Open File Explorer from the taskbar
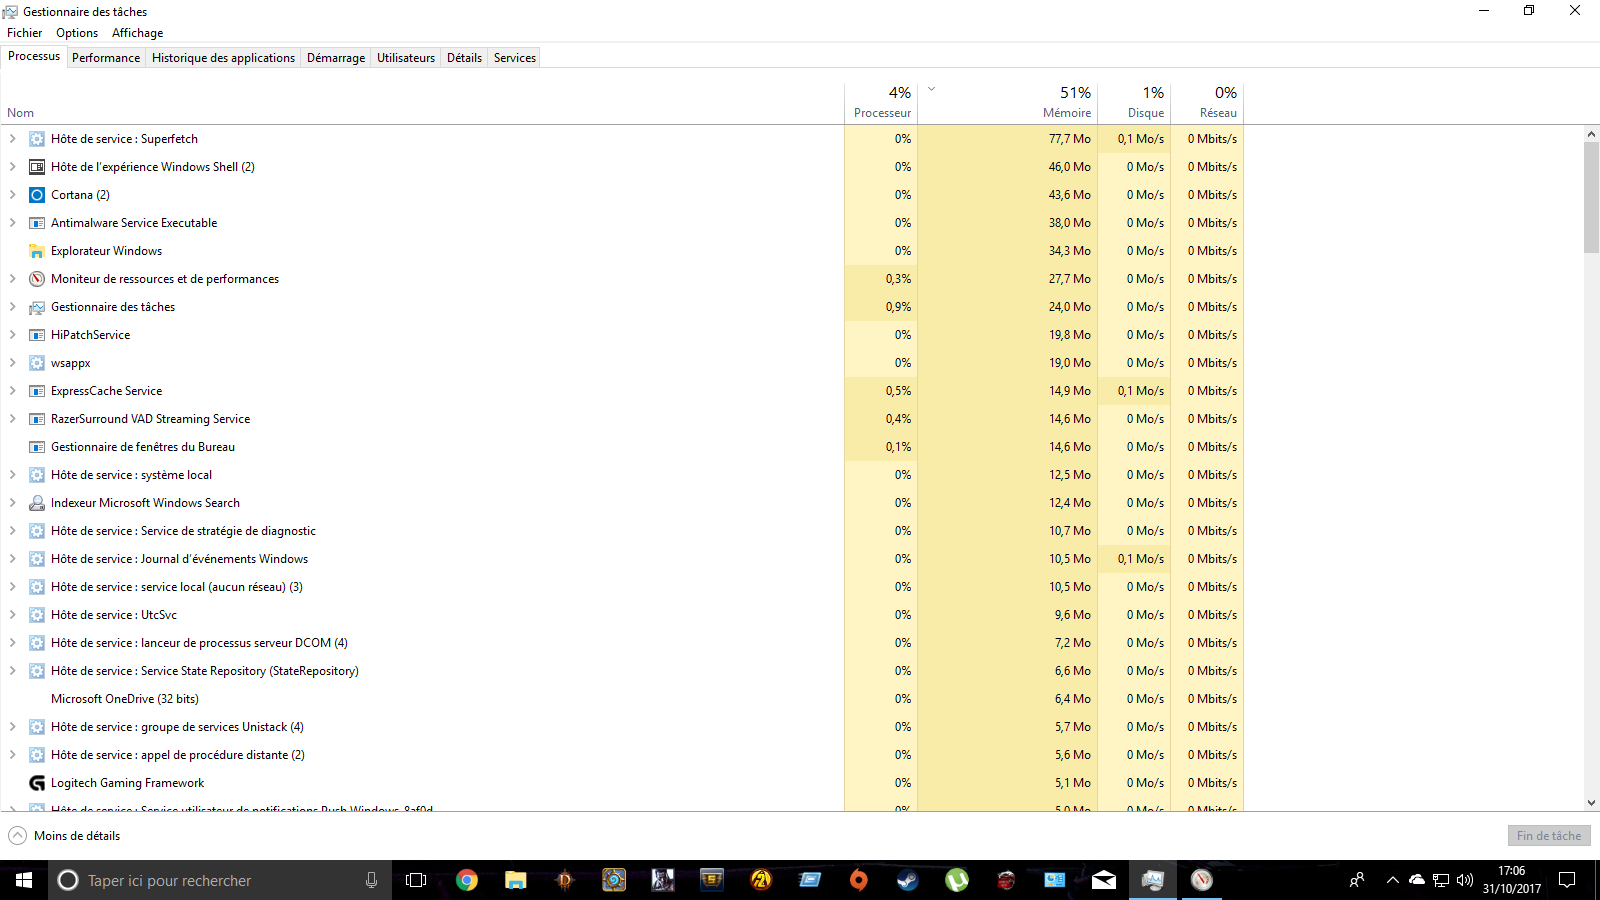The width and height of the screenshot is (1600, 900). (515, 880)
